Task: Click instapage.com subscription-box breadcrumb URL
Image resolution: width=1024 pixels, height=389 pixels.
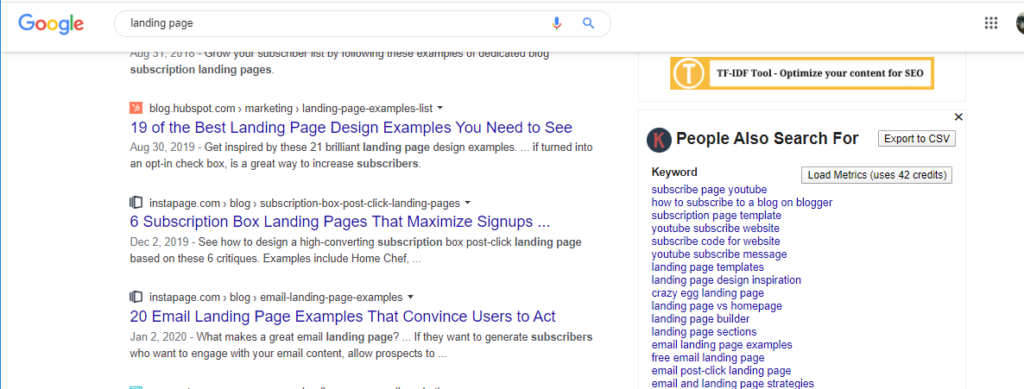Action: pyautogui.click(x=304, y=202)
